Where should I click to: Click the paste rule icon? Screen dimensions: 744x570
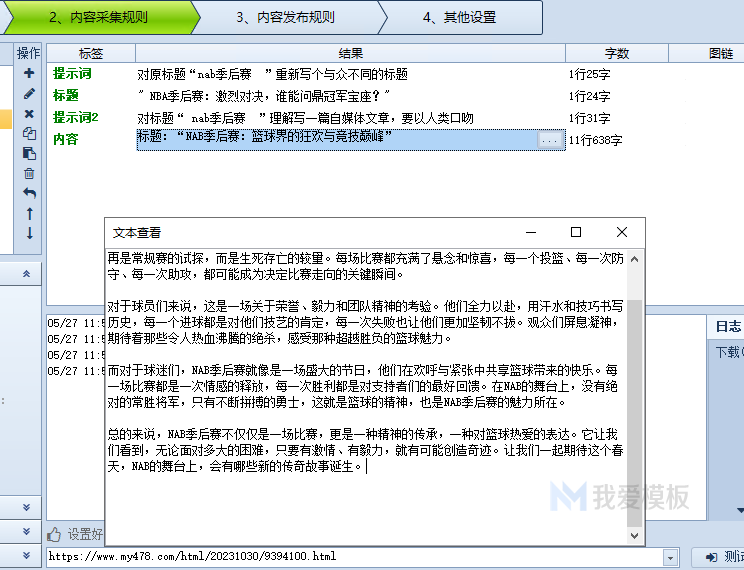click(29, 153)
